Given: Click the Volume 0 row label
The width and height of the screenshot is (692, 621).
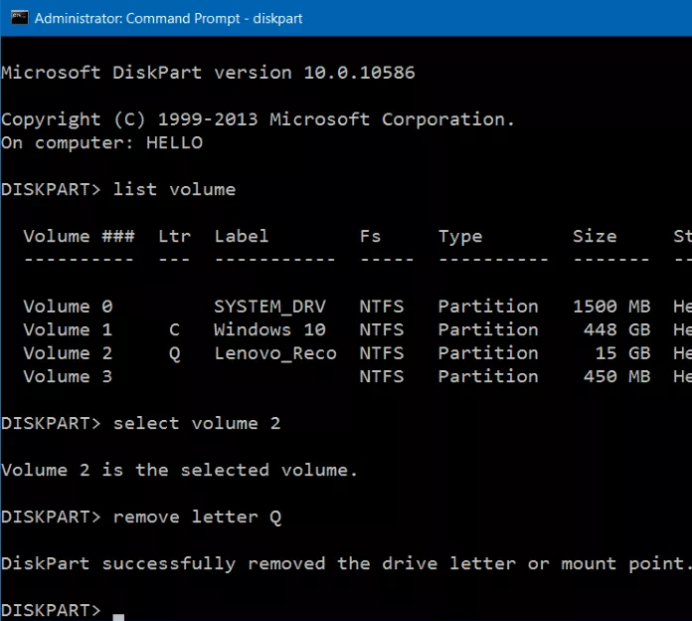Looking at the screenshot, I should pyautogui.click(x=68, y=306).
